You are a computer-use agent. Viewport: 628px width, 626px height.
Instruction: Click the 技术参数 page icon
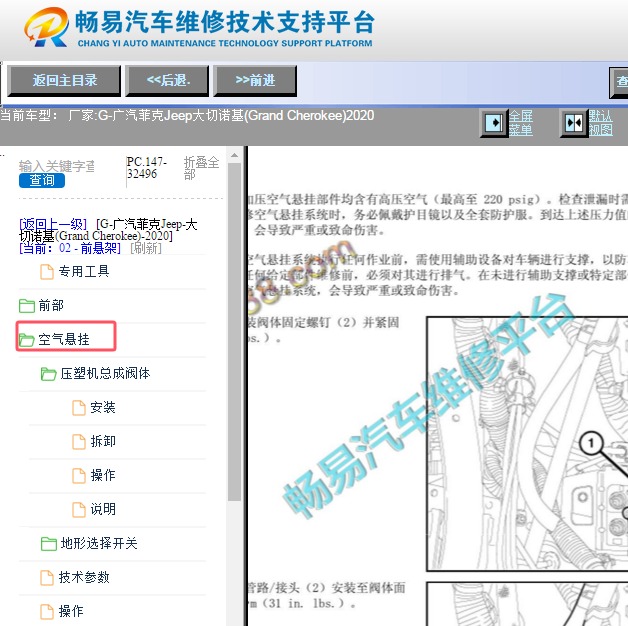click(x=47, y=578)
